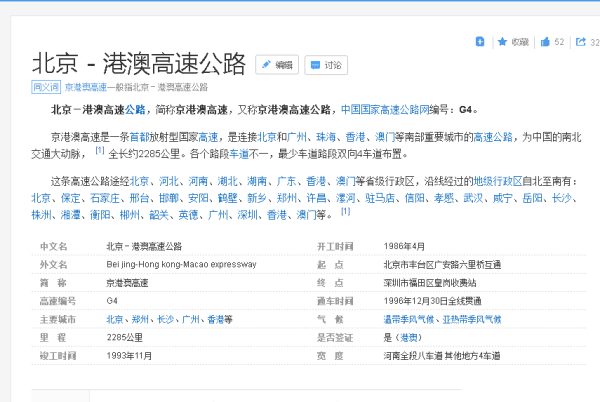Click the thumbs-up like icon
The height and width of the screenshot is (402, 600).
point(546,42)
